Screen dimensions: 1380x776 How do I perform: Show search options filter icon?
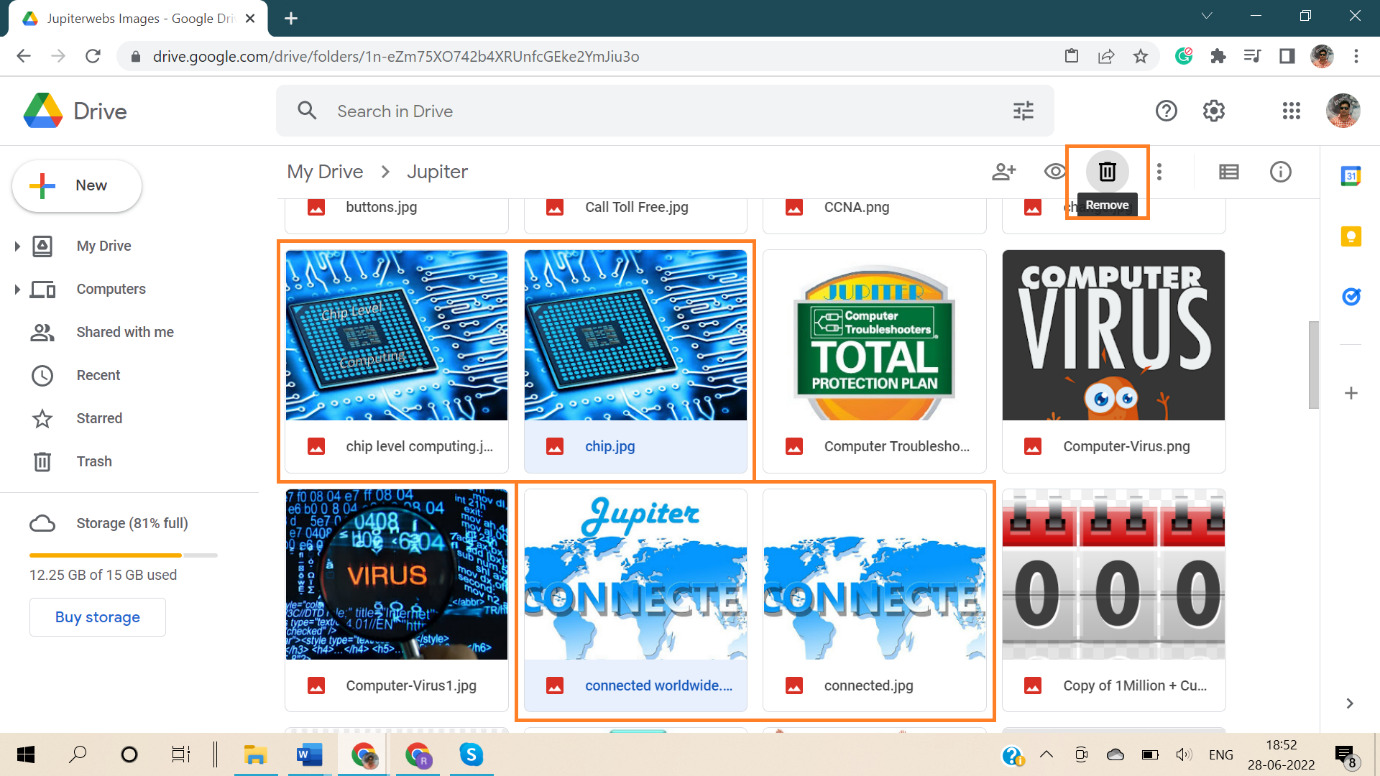coord(1023,111)
